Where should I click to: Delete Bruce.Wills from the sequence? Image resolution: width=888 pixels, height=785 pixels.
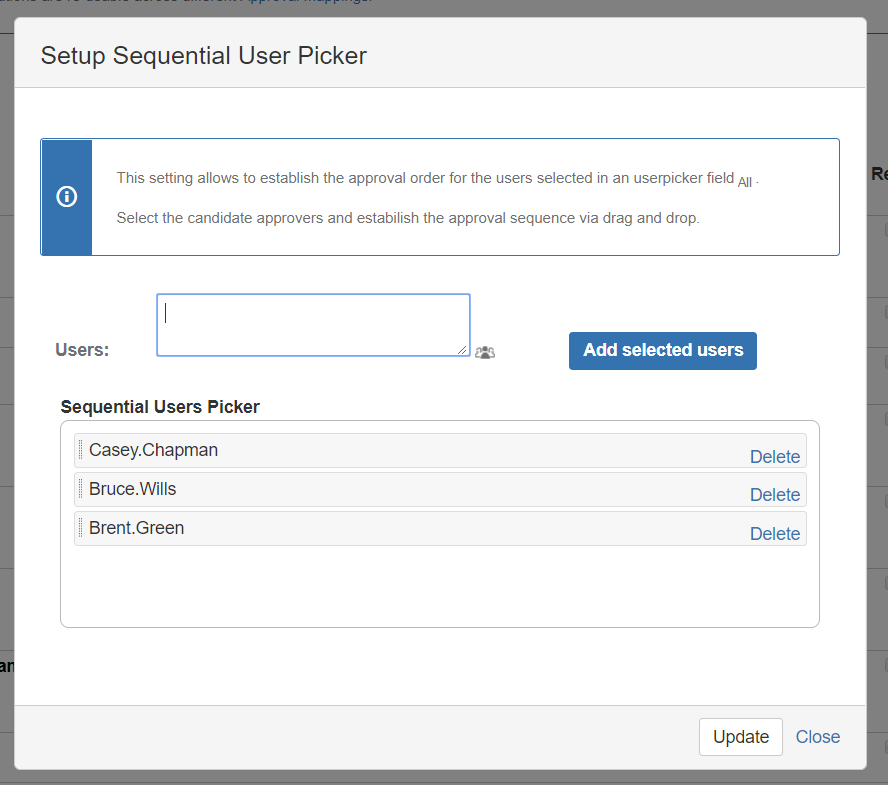(775, 495)
